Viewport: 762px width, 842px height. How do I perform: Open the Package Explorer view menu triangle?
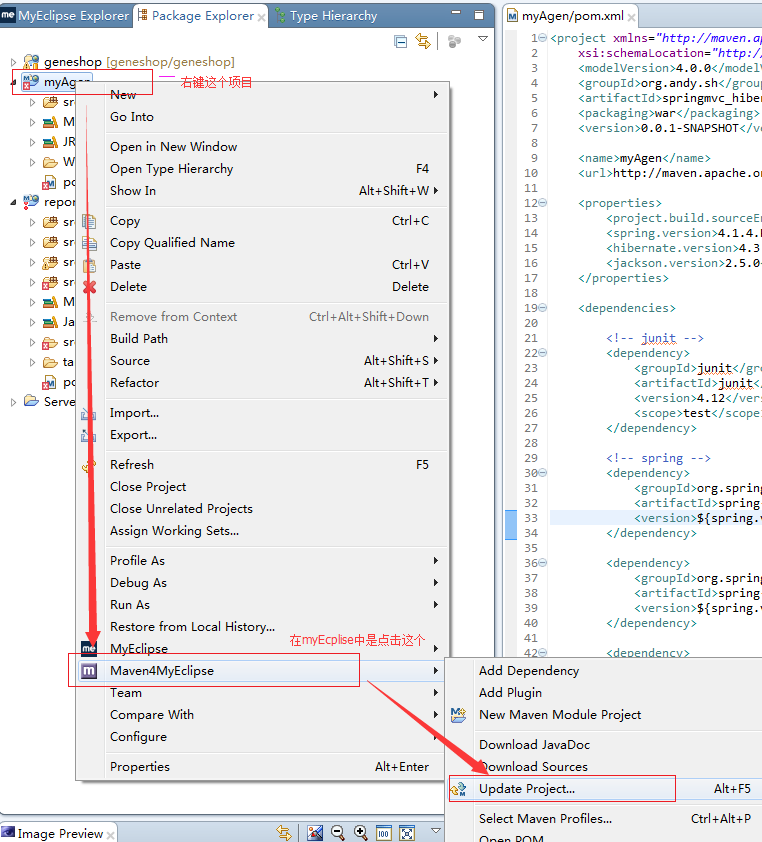tap(483, 39)
